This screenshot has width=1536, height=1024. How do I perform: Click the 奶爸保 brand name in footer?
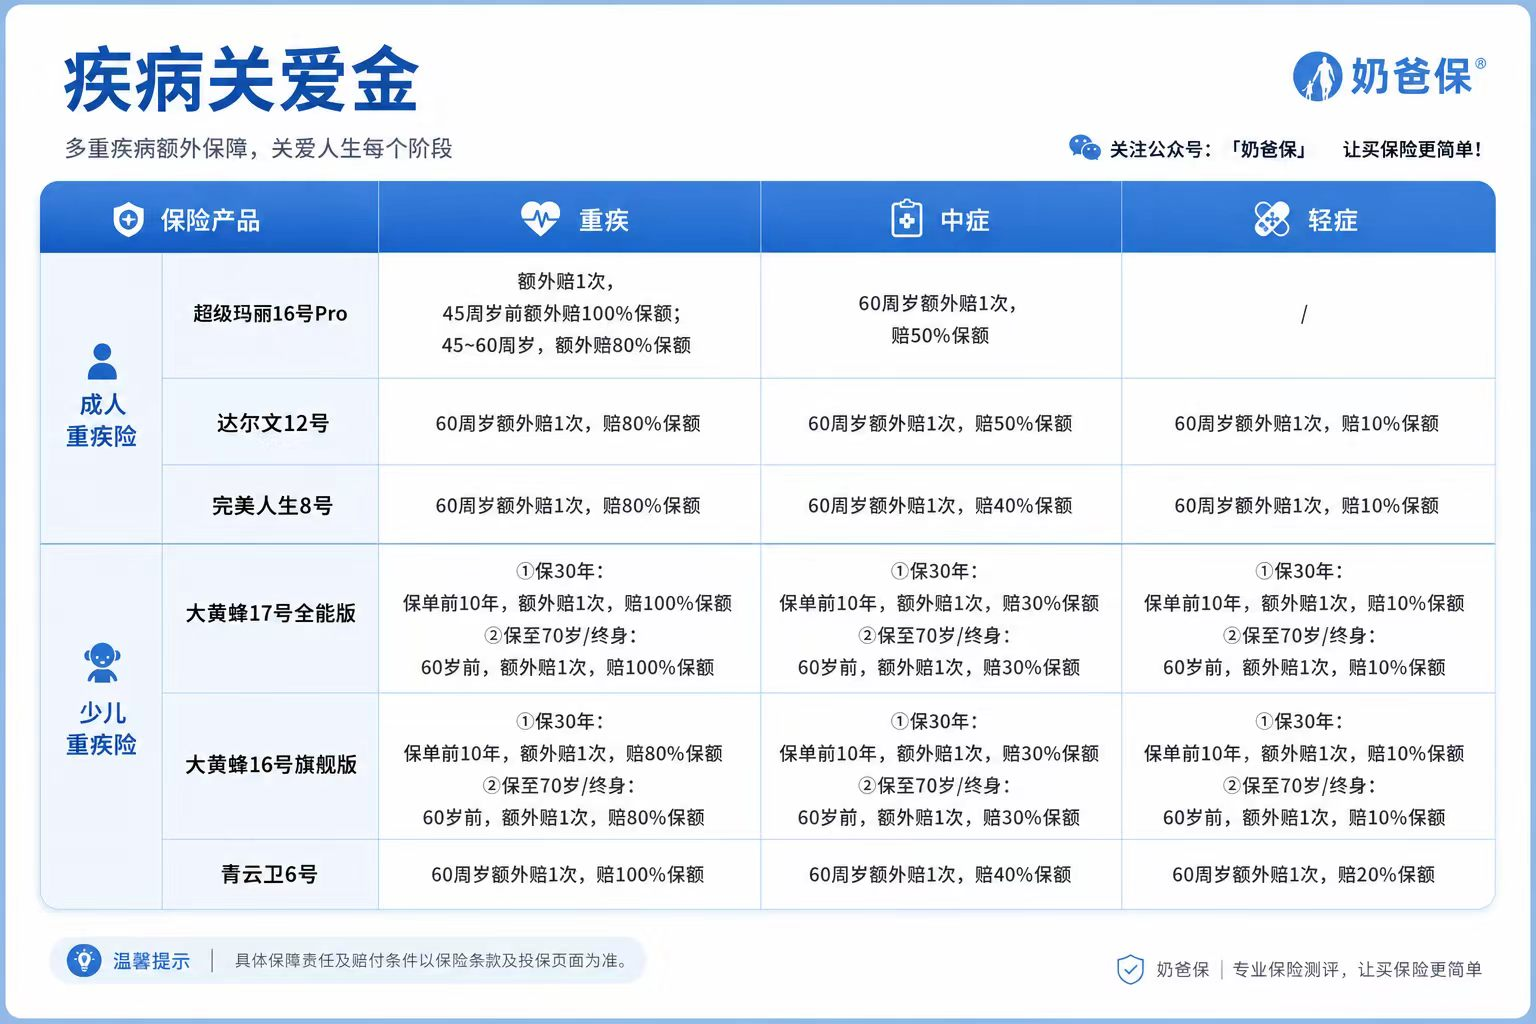1182,969
